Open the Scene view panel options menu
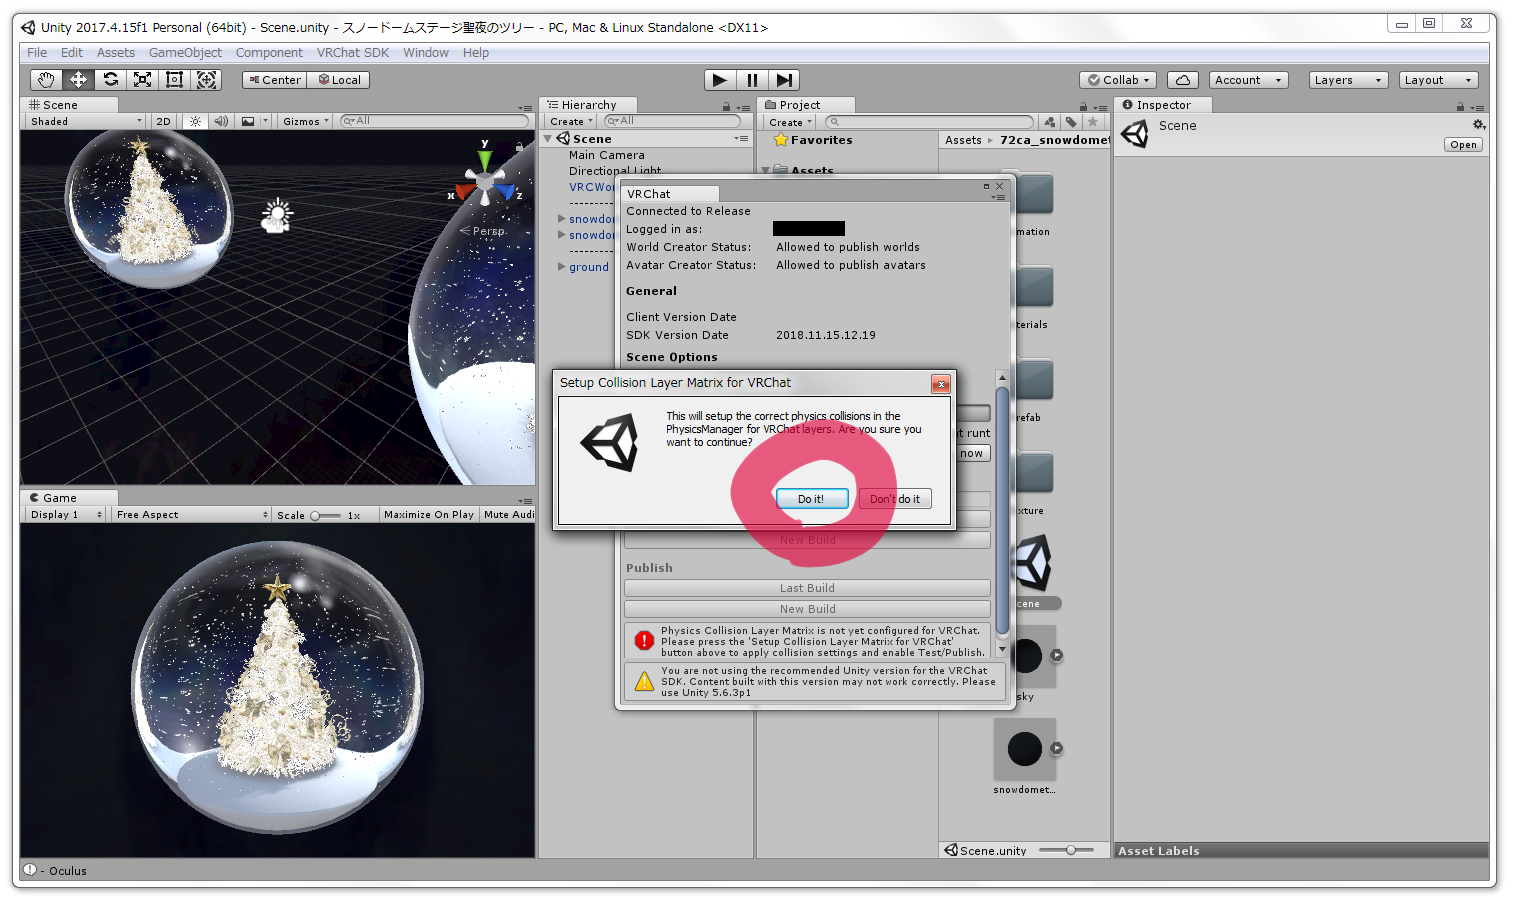1516x905 pixels. (525, 108)
